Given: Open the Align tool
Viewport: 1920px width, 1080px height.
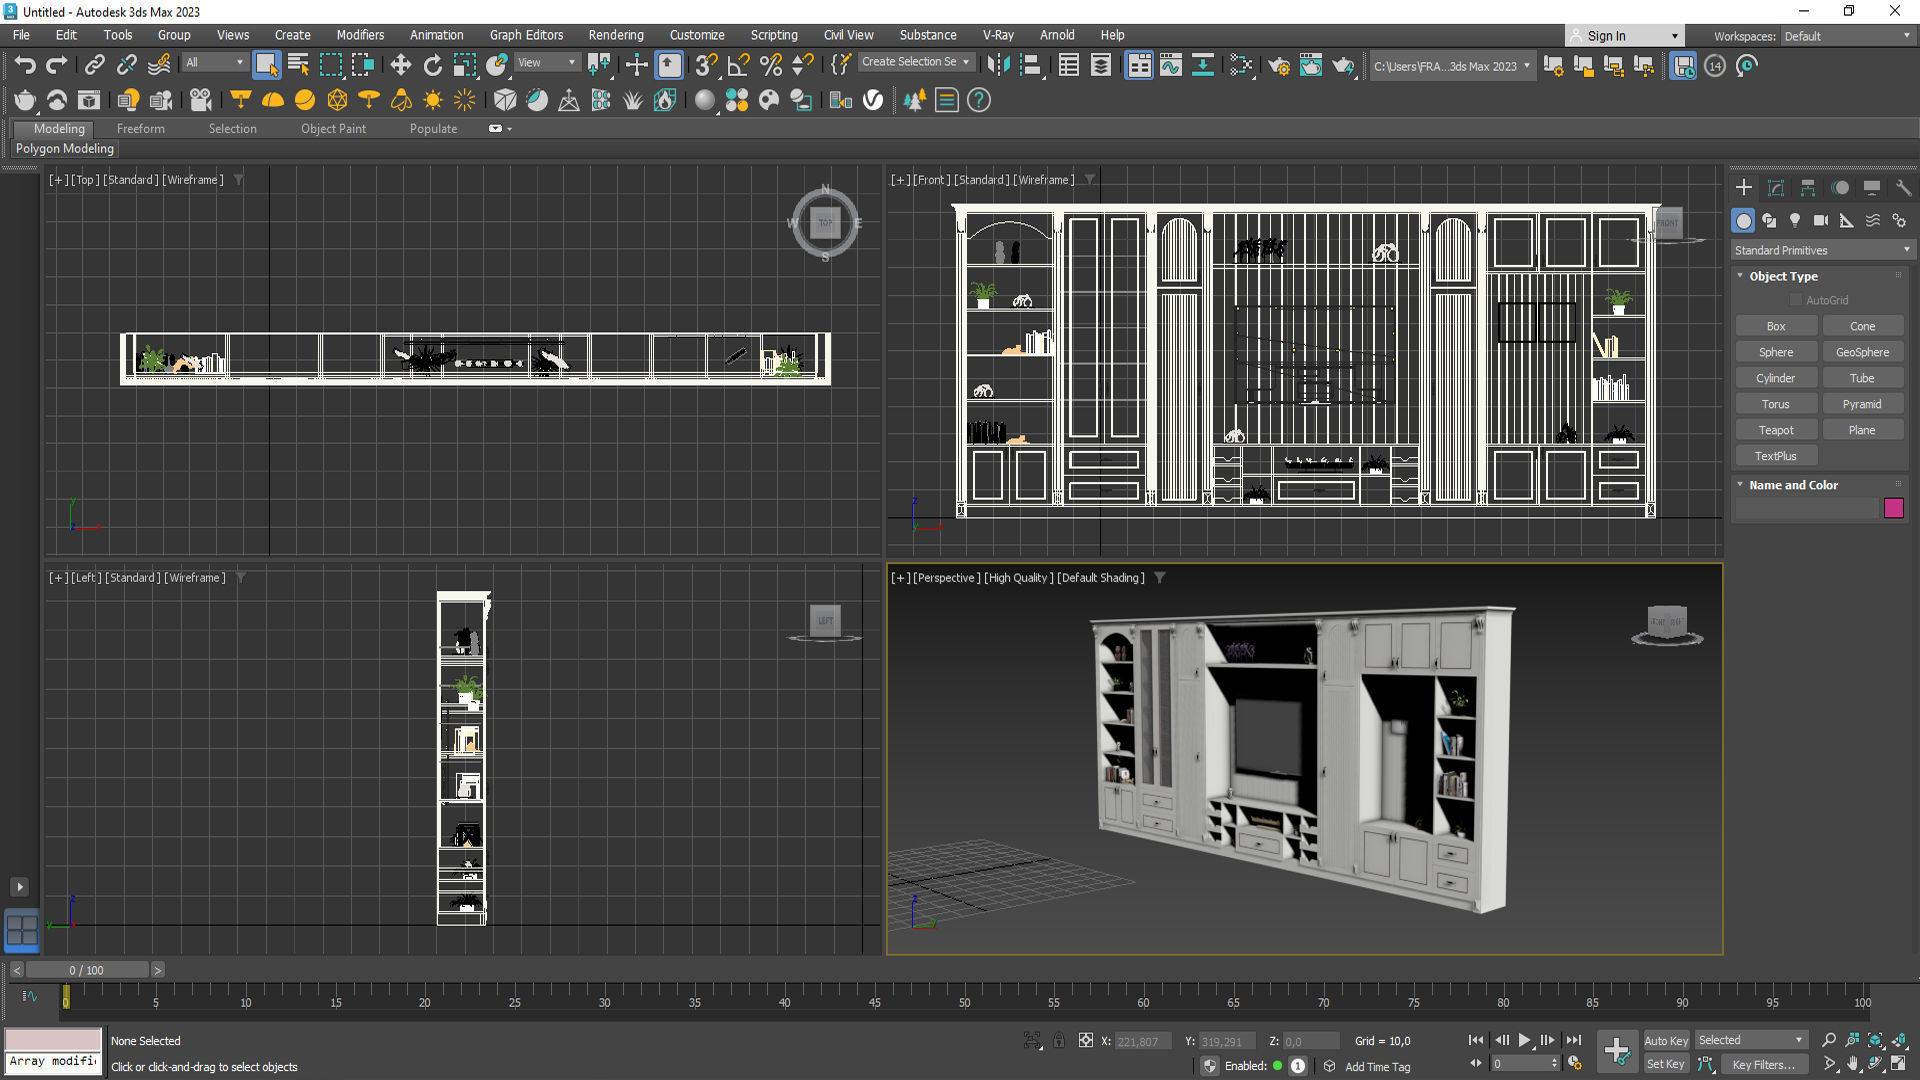Looking at the screenshot, I should tap(1030, 66).
